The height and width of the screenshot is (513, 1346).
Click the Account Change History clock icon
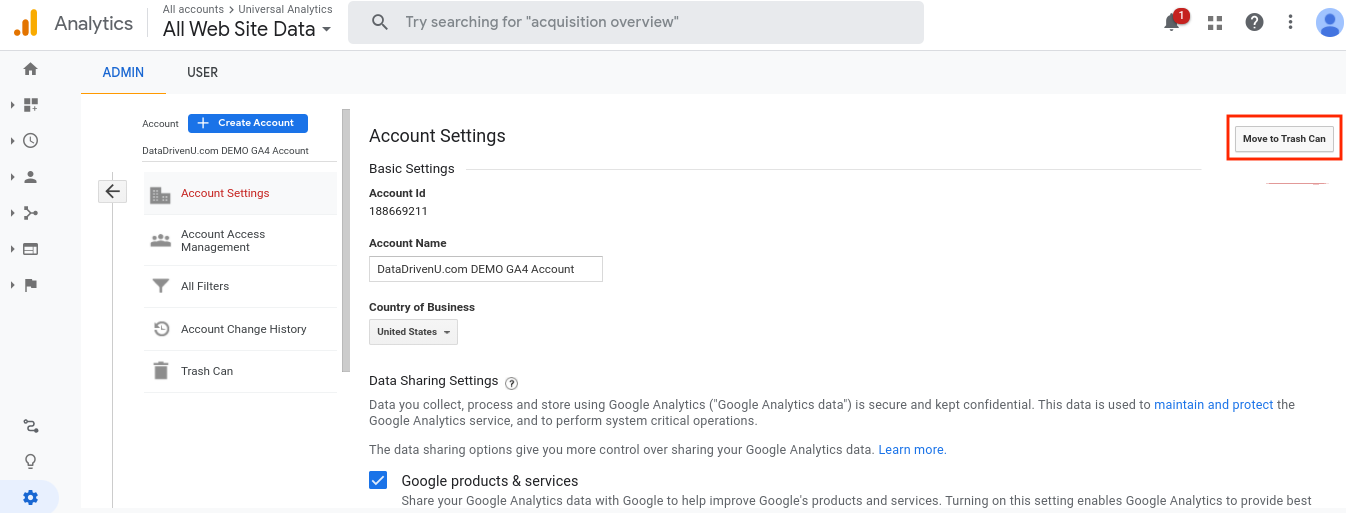pyautogui.click(x=160, y=329)
